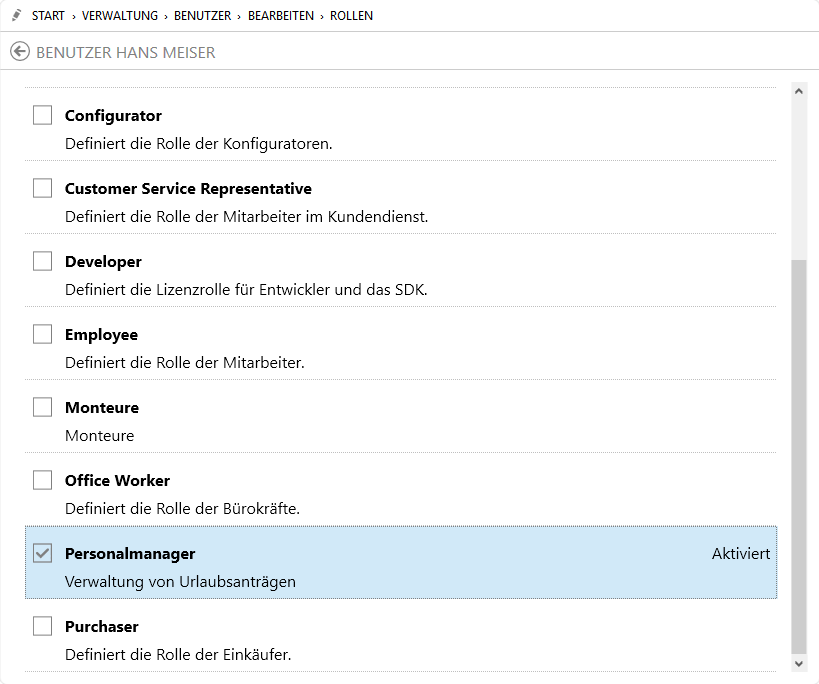Toggle the Monteure role checkbox

(x=42, y=407)
